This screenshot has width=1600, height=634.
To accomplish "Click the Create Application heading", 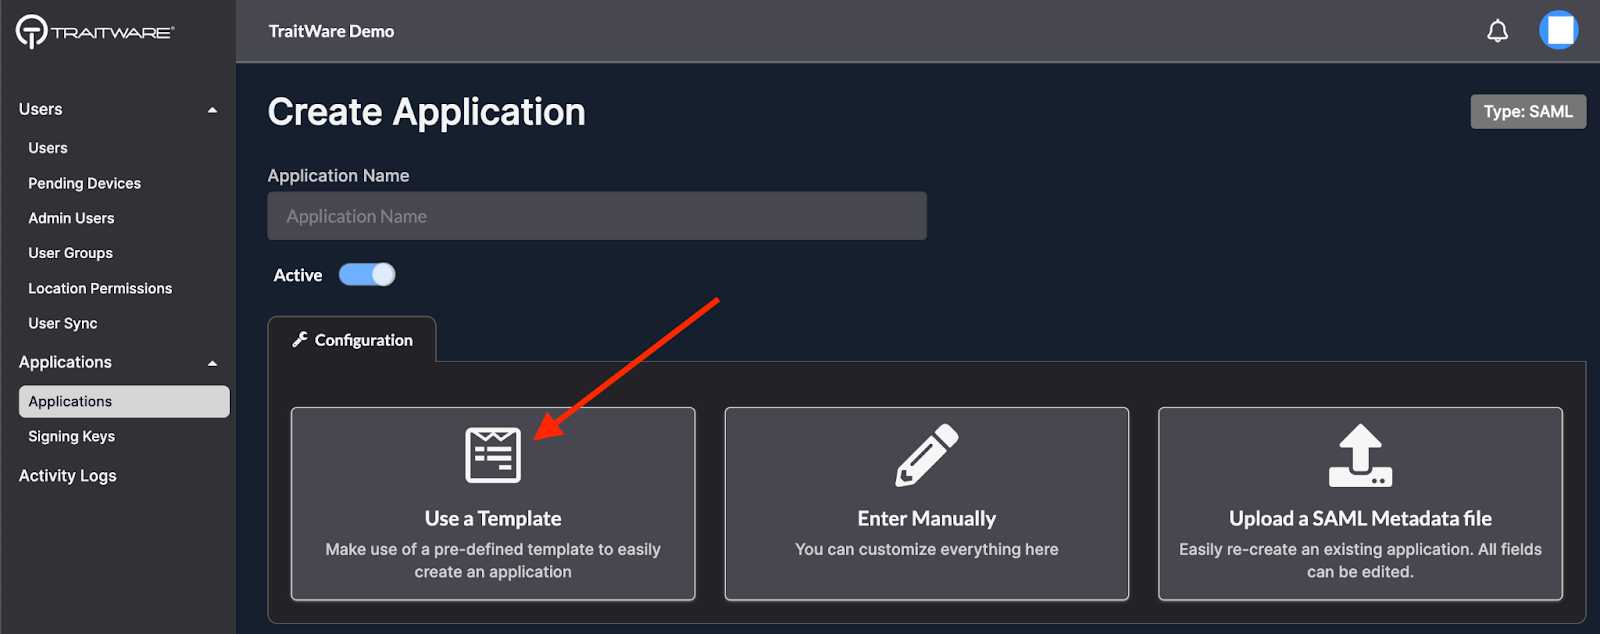I will point(426,112).
